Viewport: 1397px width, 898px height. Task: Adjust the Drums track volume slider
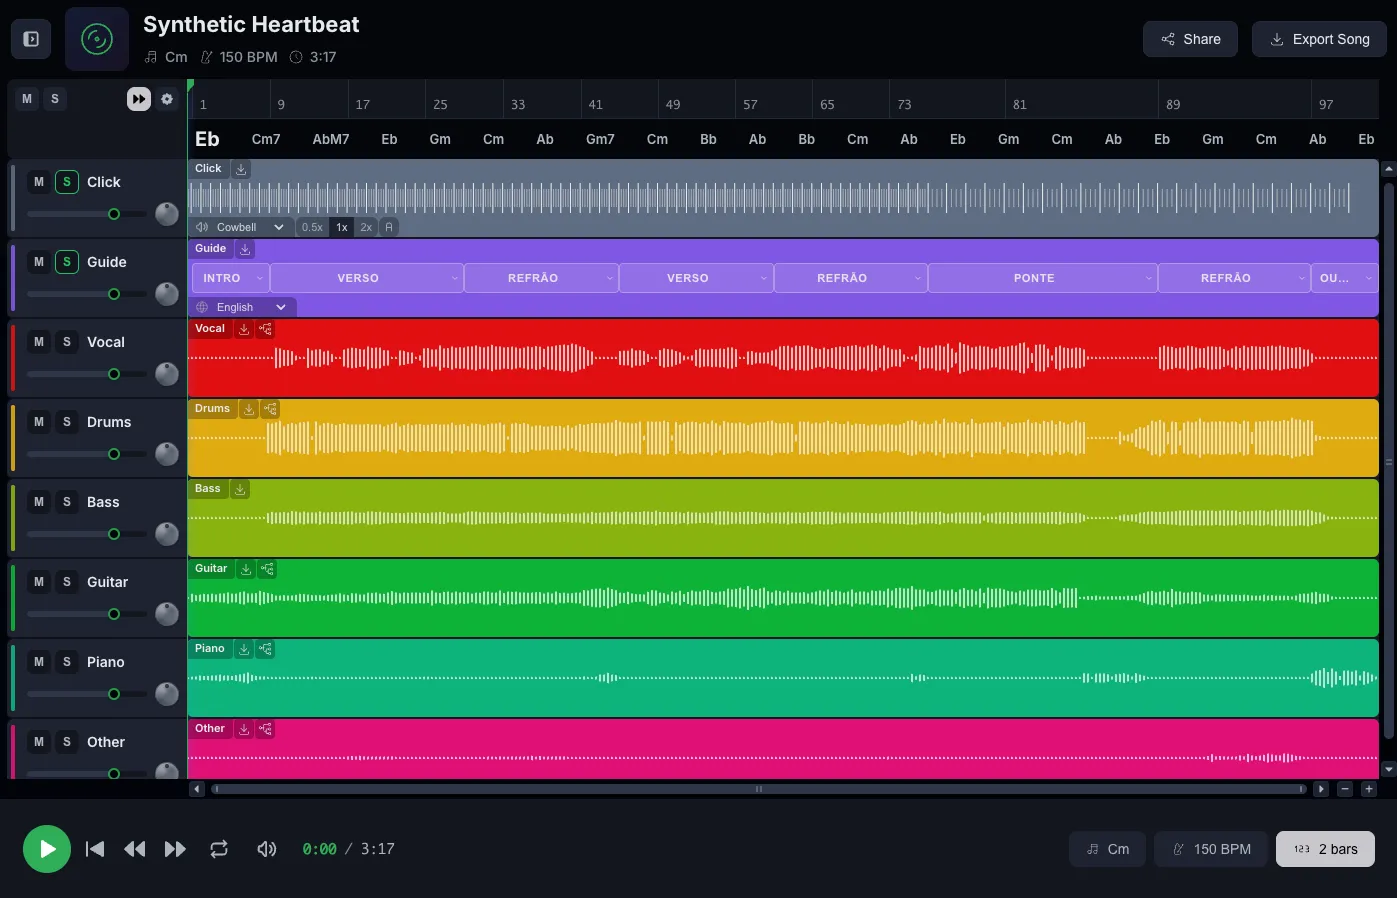(87, 454)
